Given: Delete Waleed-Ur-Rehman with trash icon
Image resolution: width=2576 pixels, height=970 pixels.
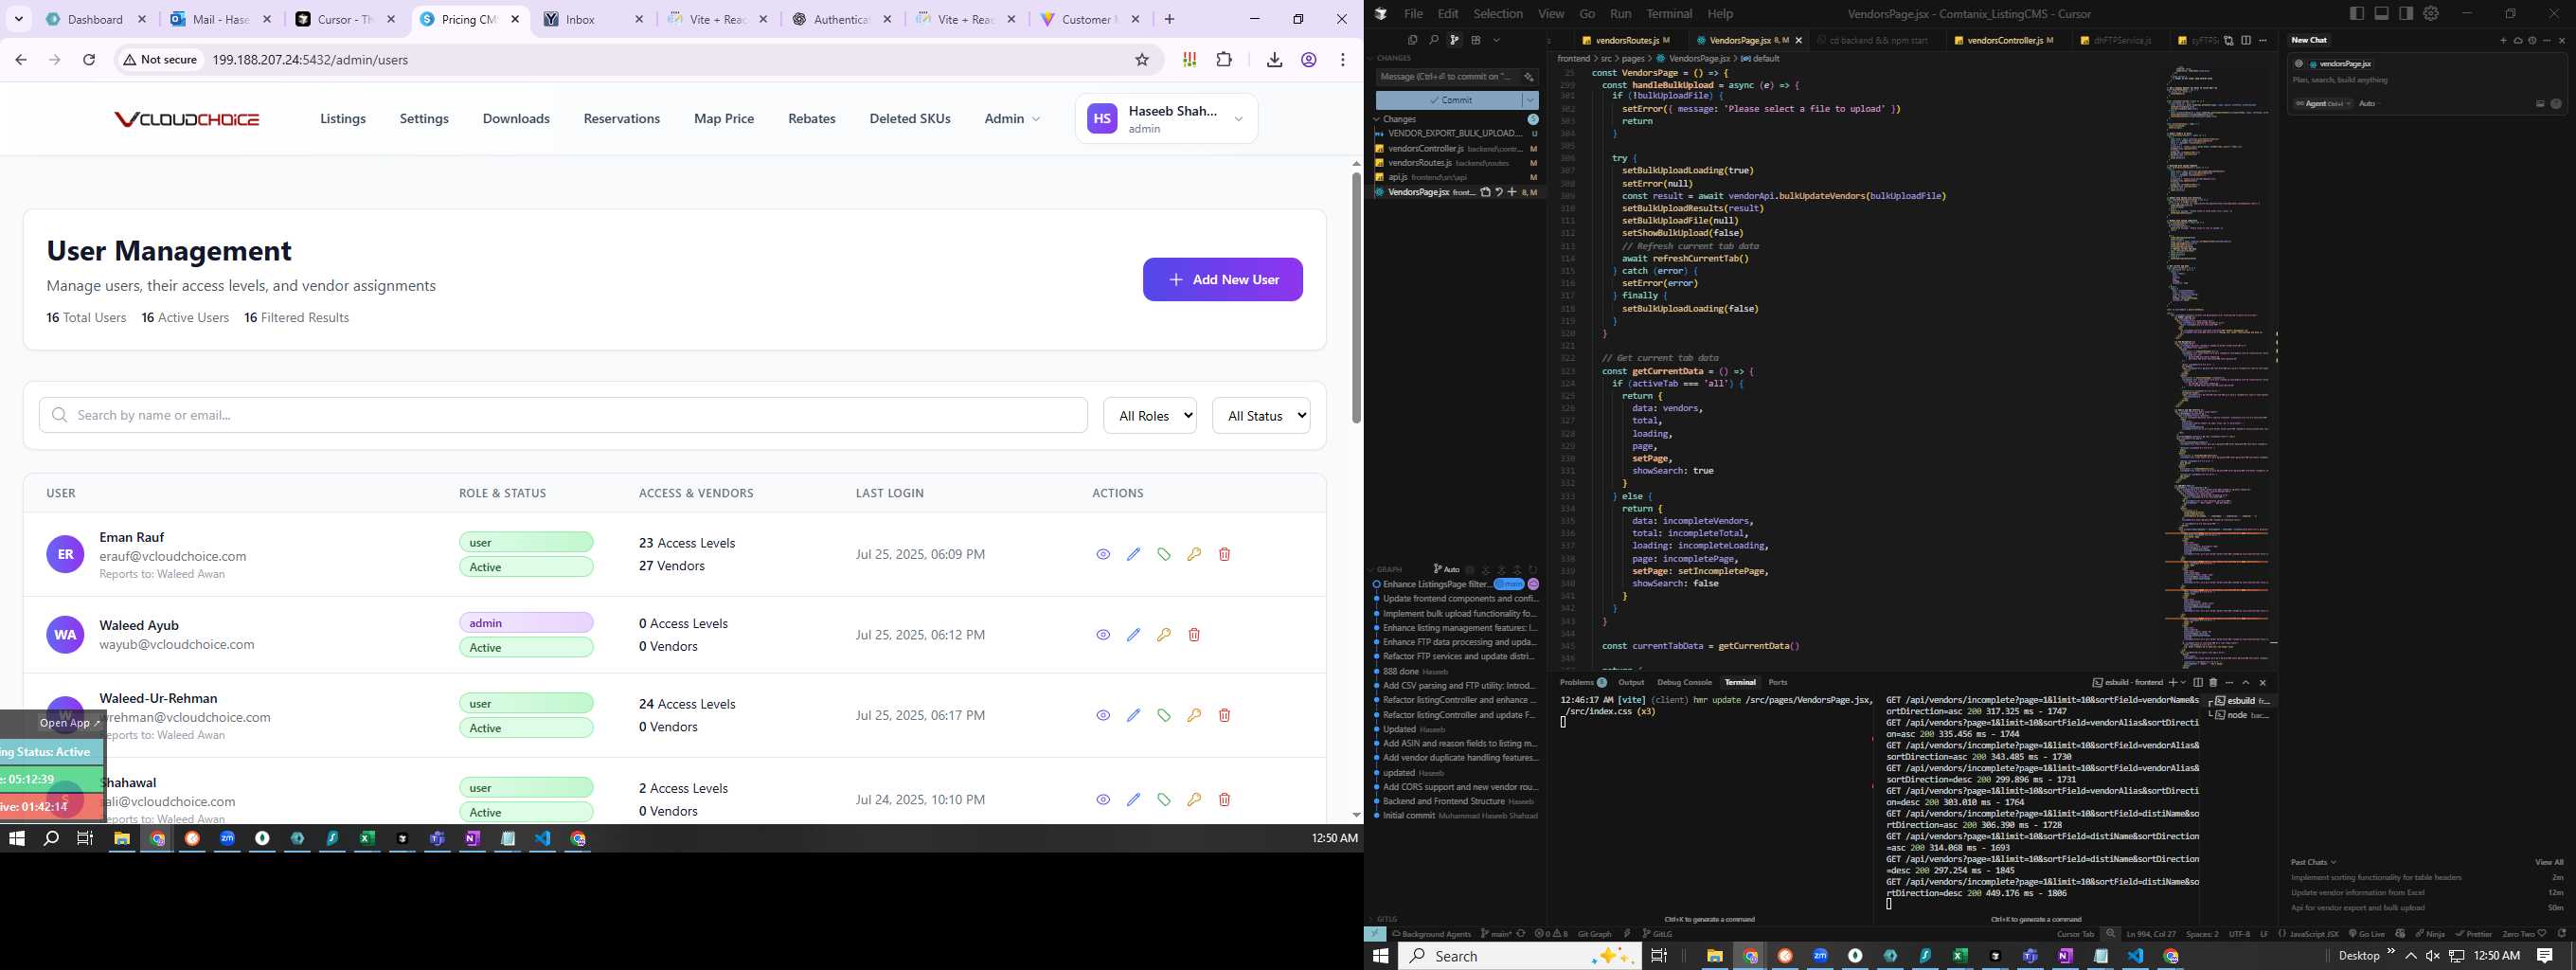Looking at the screenshot, I should pyautogui.click(x=1224, y=715).
